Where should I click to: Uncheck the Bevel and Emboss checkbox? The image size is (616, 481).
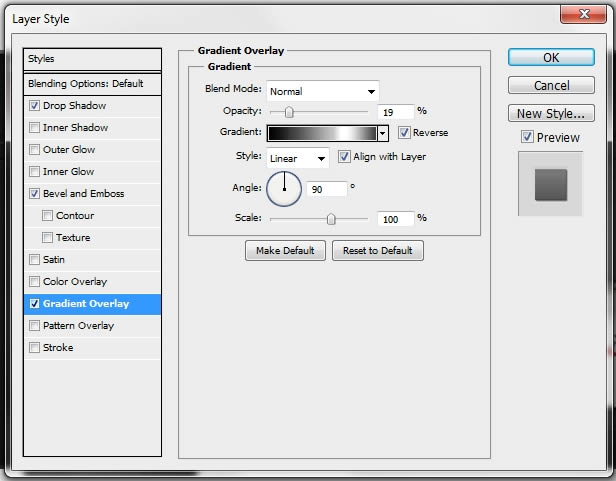[35, 193]
